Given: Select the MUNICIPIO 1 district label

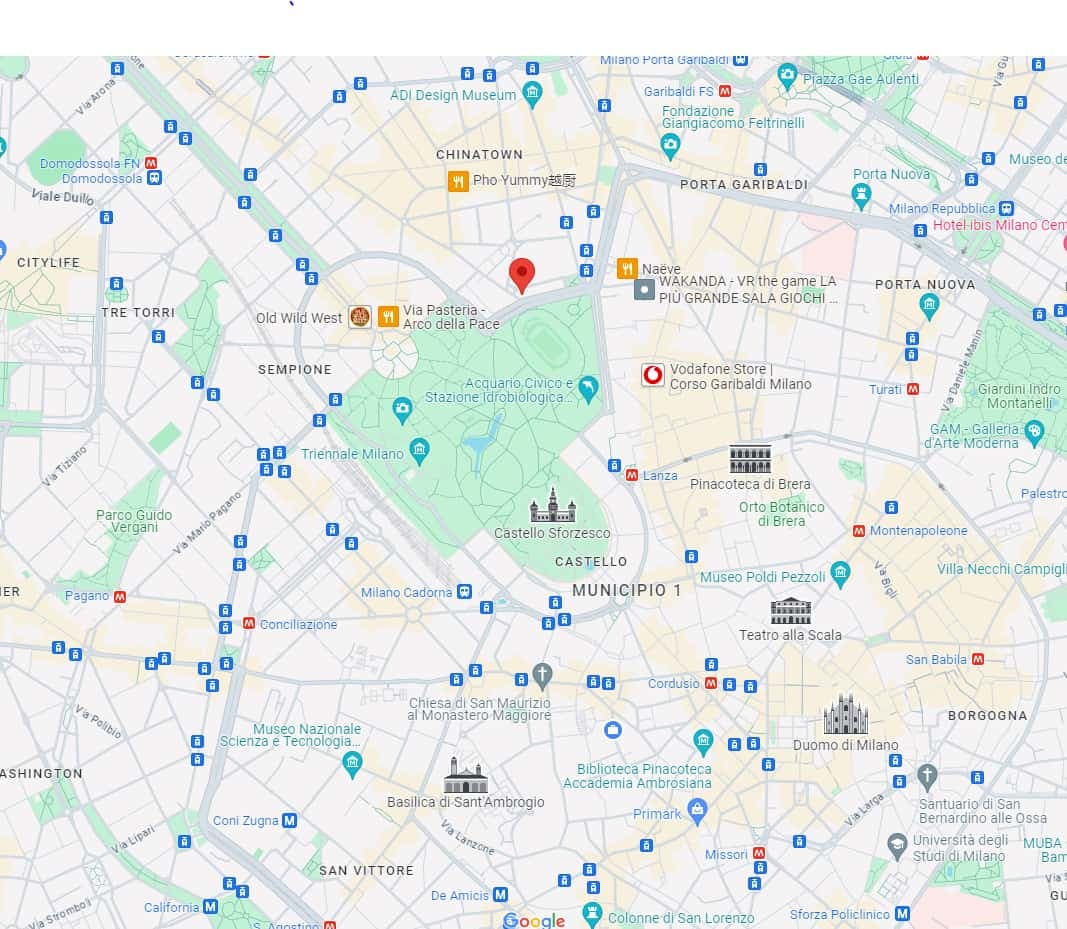Looking at the screenshot, I should coord(627,590).
